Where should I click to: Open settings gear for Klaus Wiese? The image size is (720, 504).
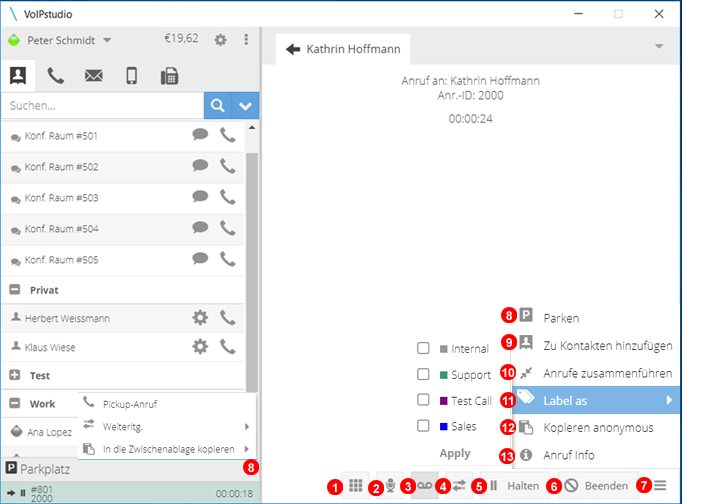pos(200,347)
